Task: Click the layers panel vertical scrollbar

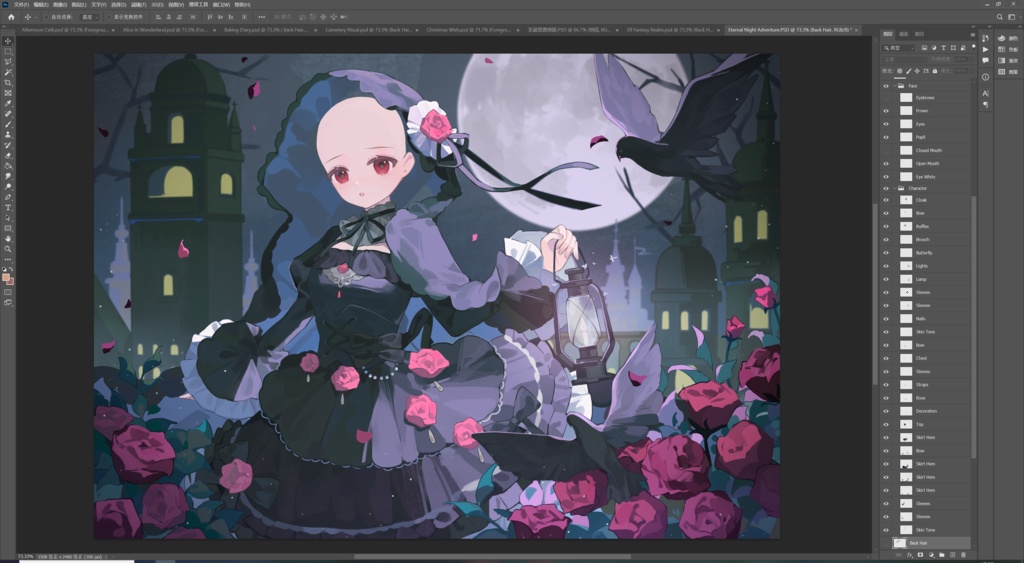Action: click(x=973, y=327)
